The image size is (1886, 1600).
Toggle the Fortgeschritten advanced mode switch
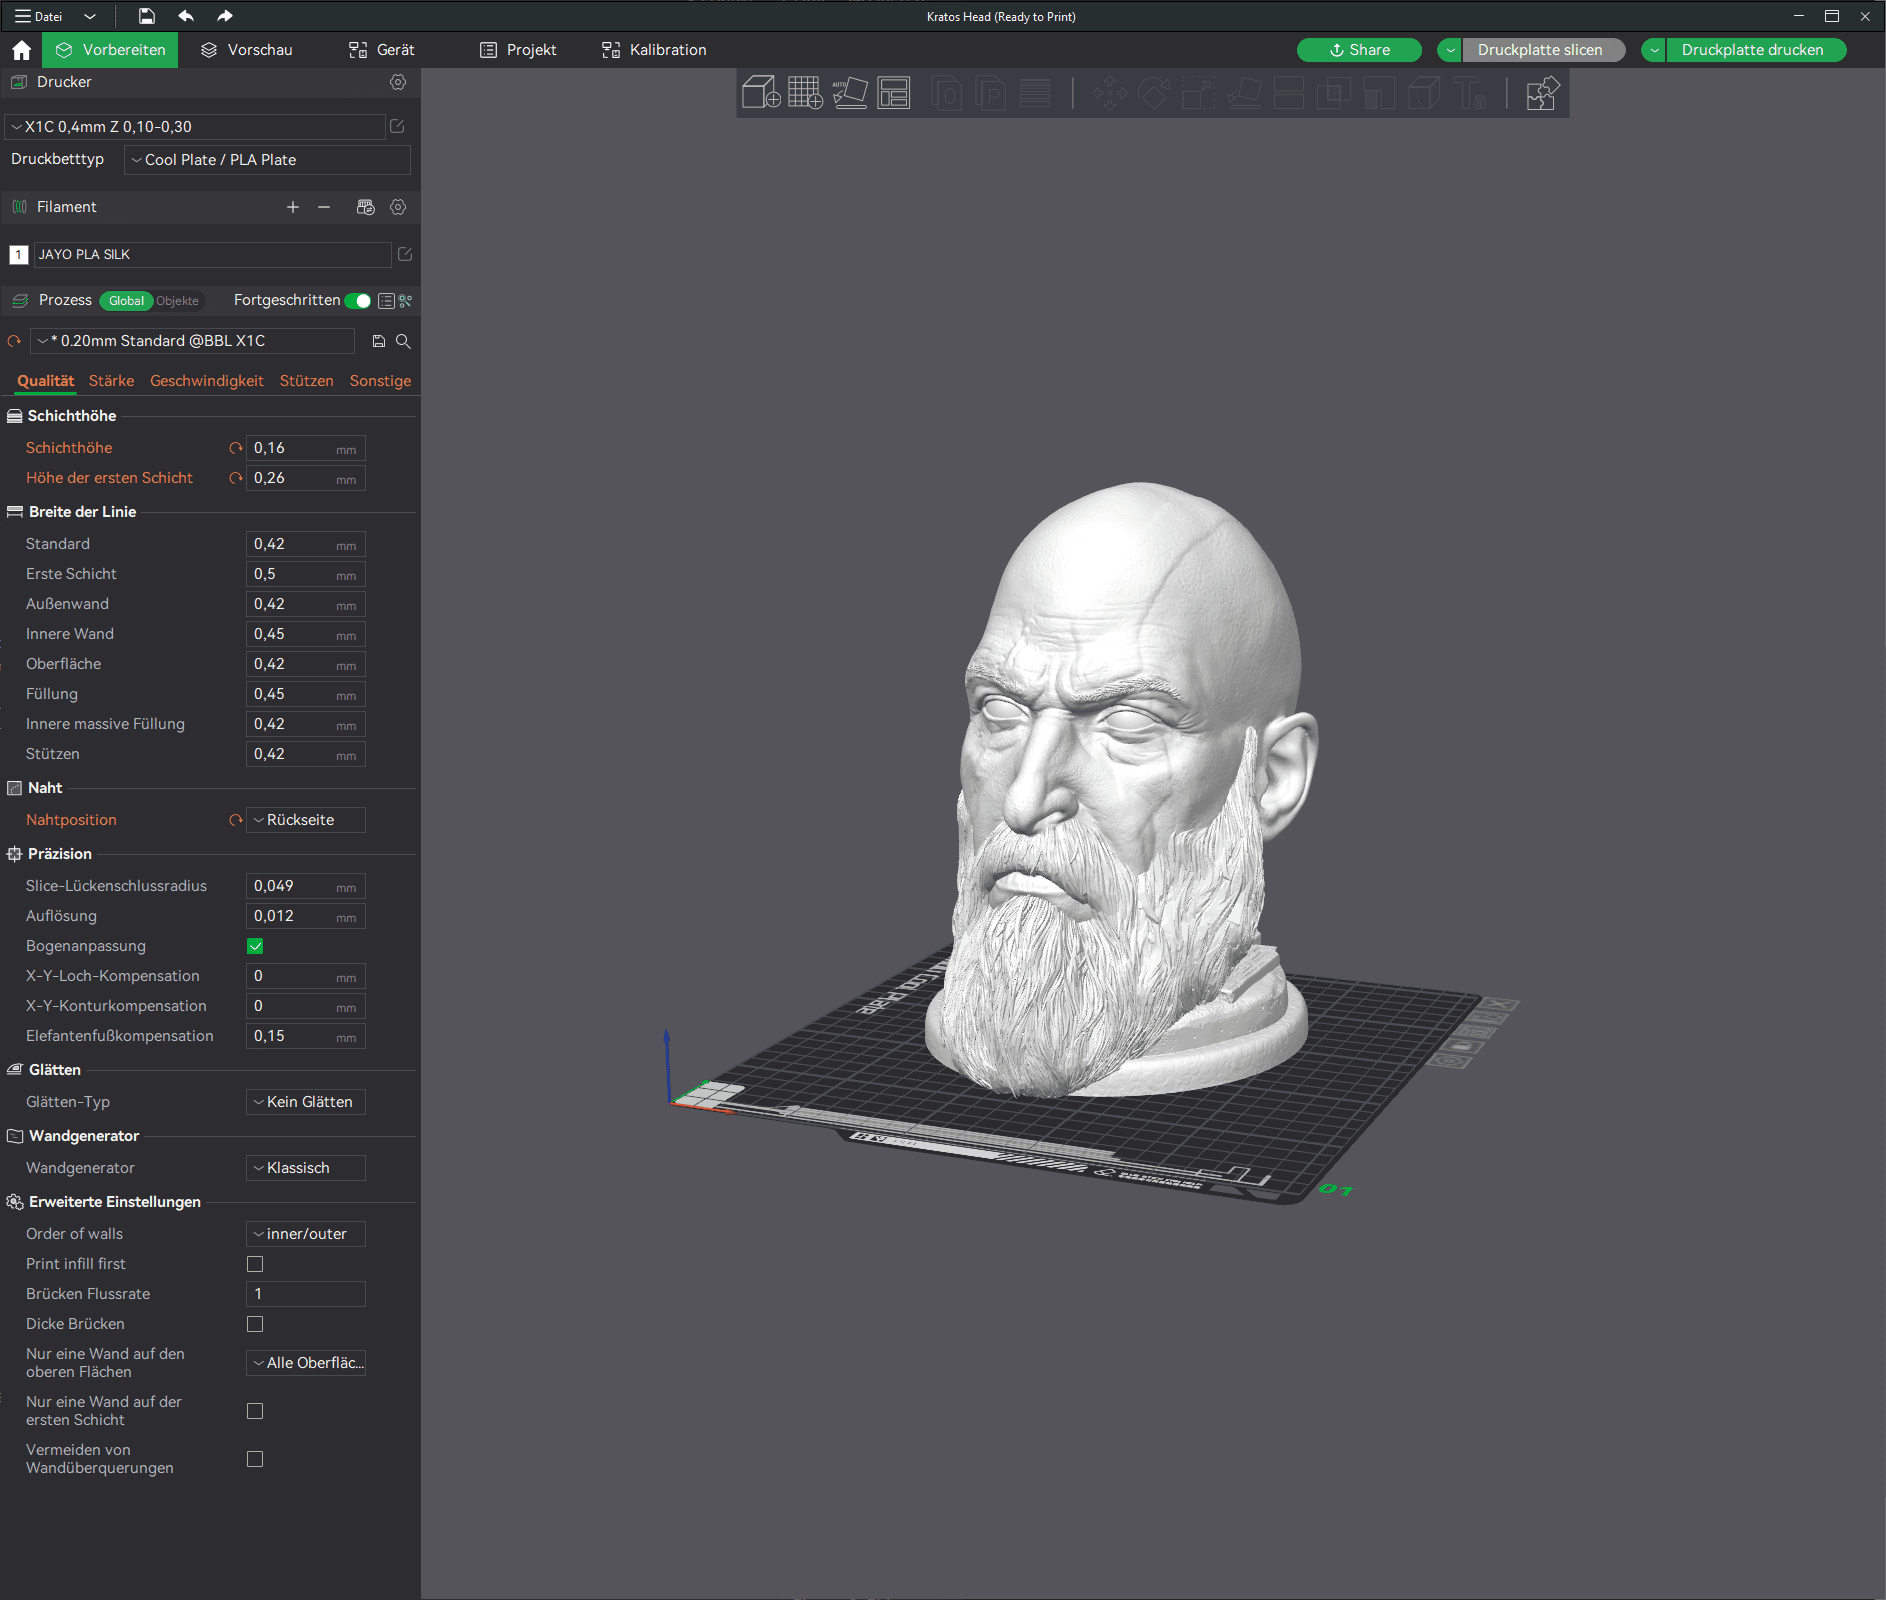pyautogui.click(x=358, y=301)
